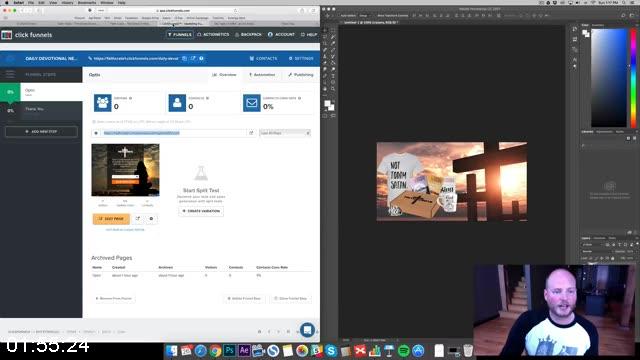640x360 pixels.
Task: Open the search icon in Photoshop options bar
Action: 623,15
